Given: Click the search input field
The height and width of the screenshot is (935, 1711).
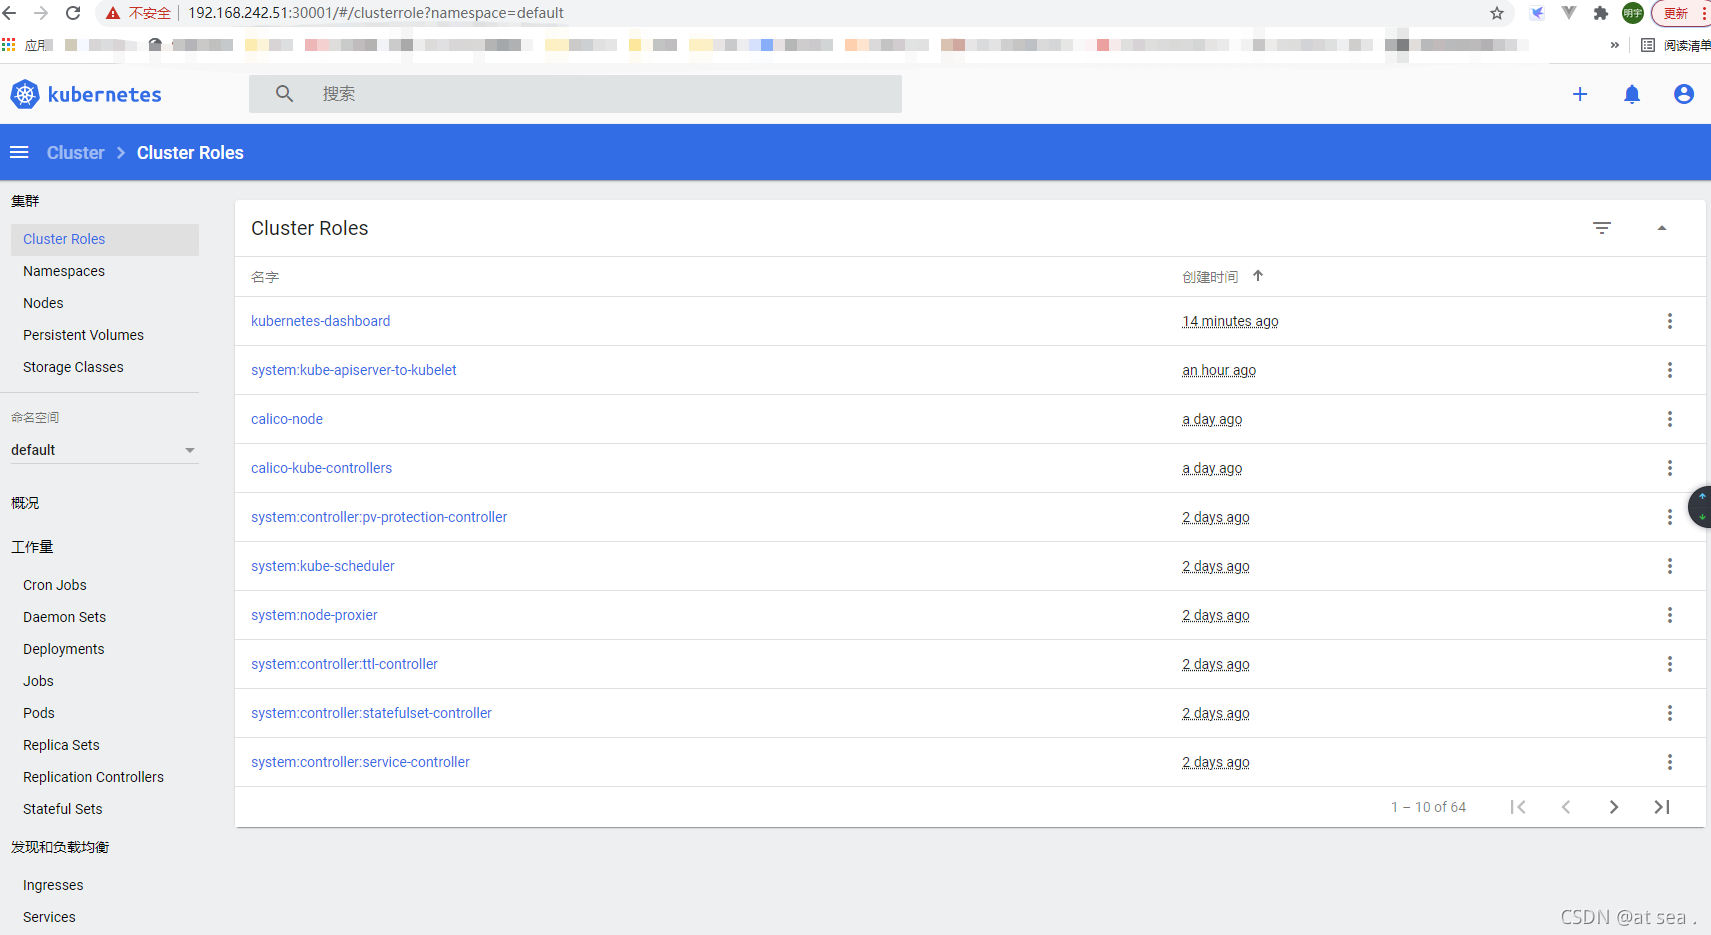Looking at the screenshot, I should [575, 94].
